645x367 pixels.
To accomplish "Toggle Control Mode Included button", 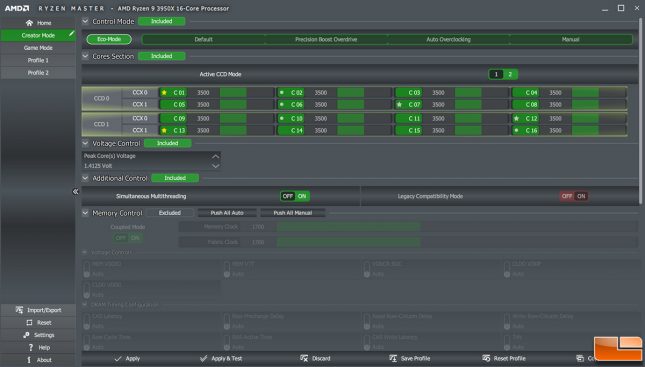I will click(162, 21).
